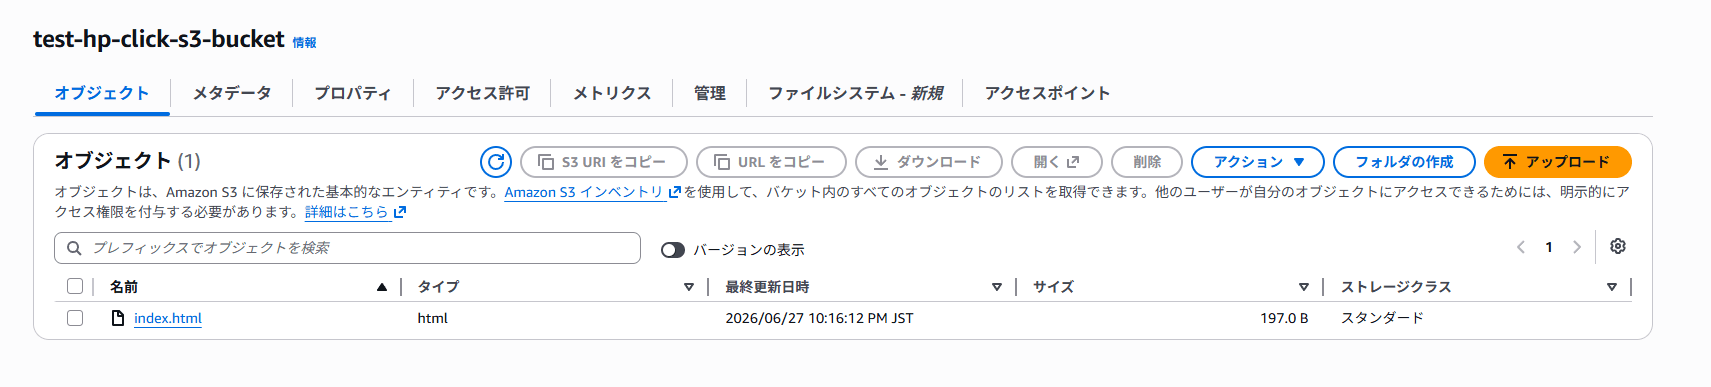Click the フォルダの作成 button
1711x387 pixels.
pyautogui.click(x=1404, y=162)
